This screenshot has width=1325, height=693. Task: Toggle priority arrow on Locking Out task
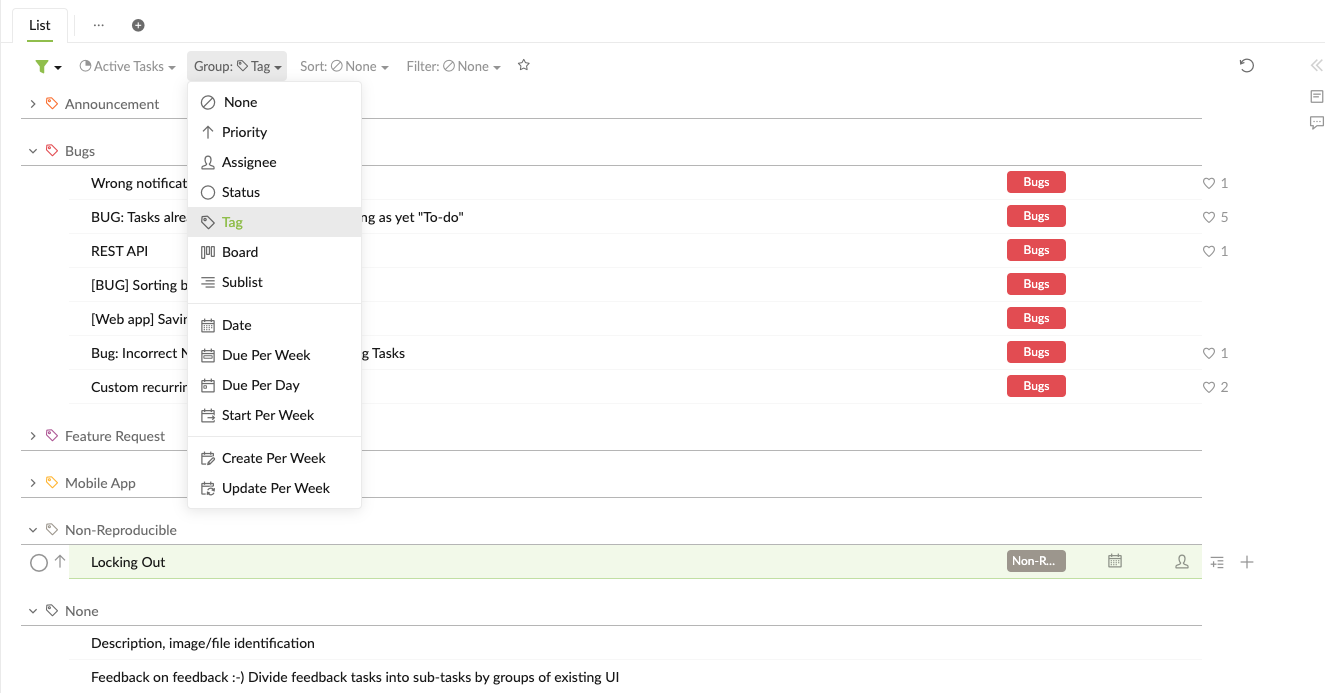(60, 562)
